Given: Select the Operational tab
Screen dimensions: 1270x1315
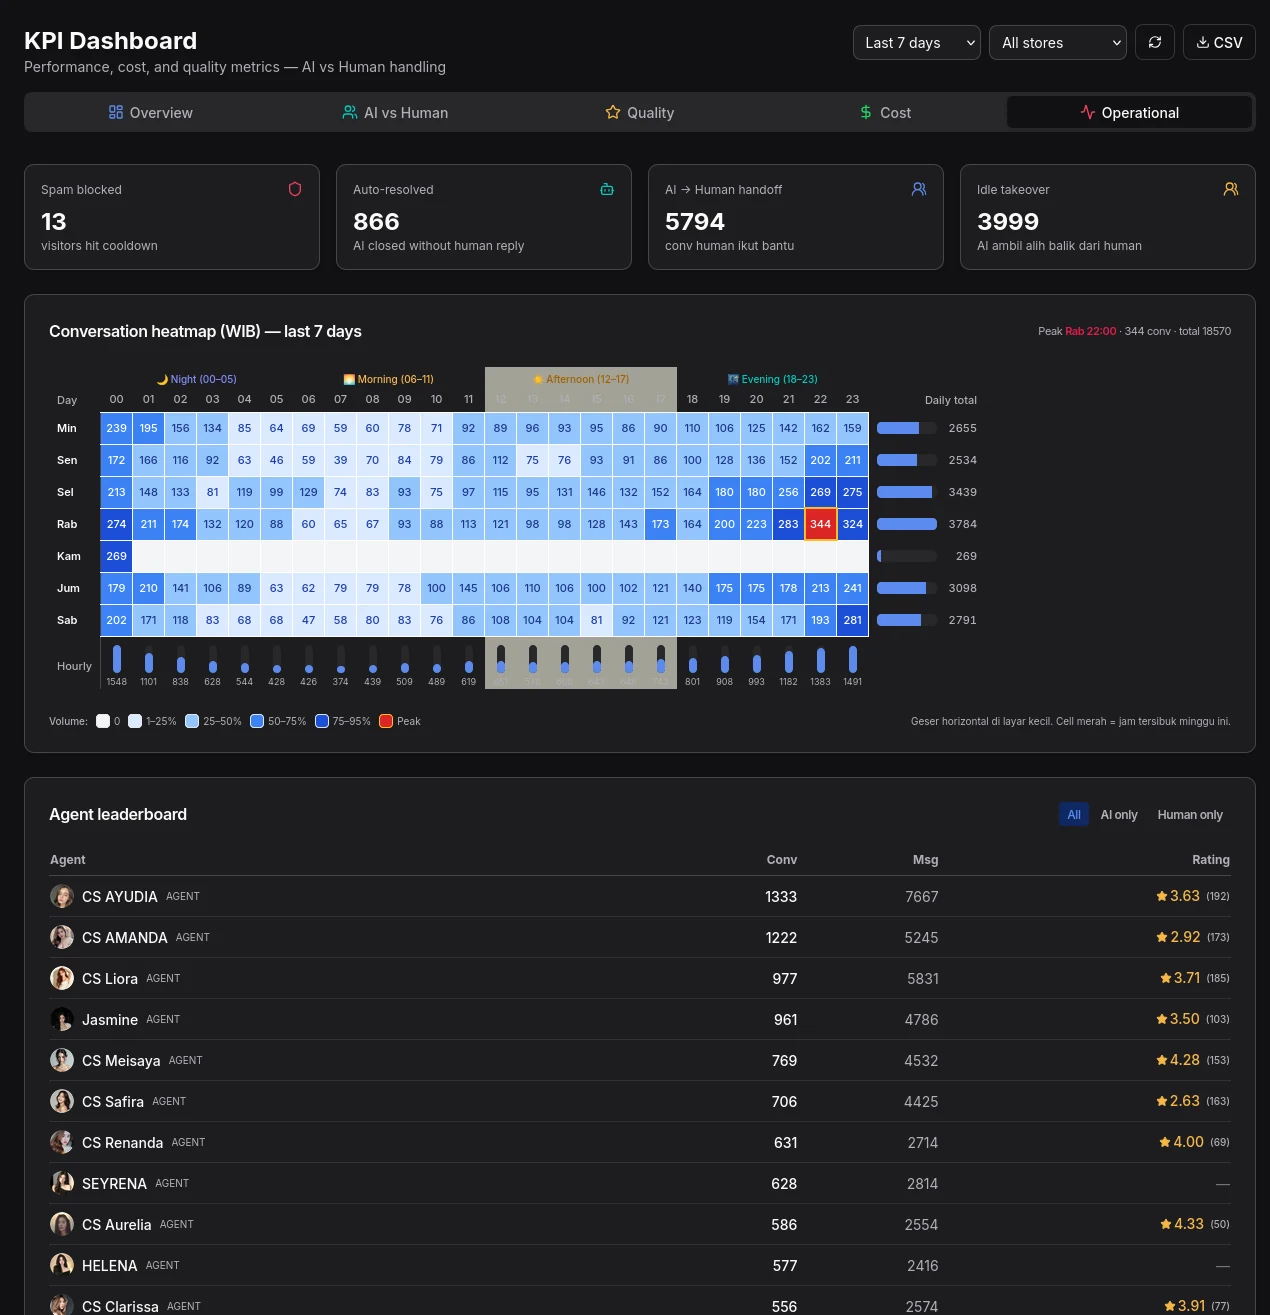Looking at the screenshot, I should 1129,112.
